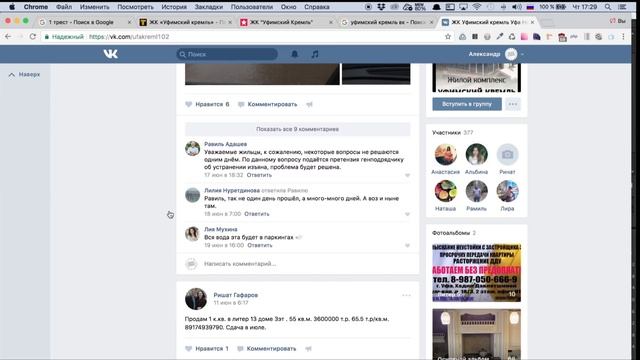
Task: Click Chrome back arrow
Action: coord(8,37)
